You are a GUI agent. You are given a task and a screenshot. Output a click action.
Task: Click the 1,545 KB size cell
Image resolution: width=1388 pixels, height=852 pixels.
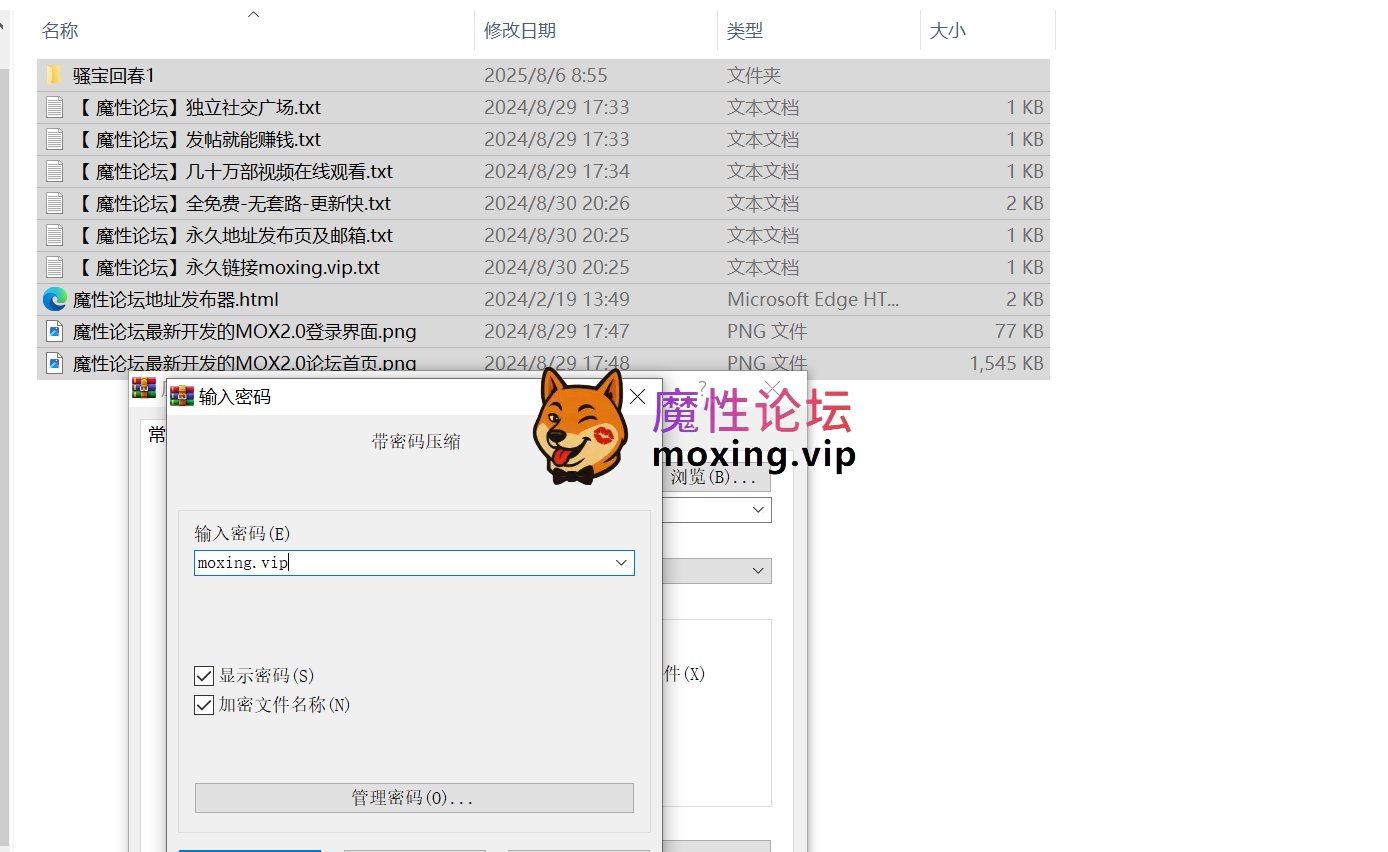point(1007,364)
